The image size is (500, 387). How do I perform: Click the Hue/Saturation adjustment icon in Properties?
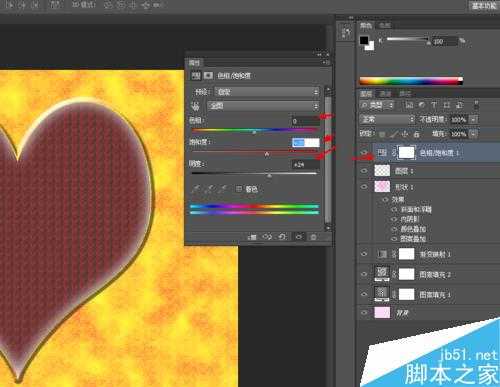[196, 76]
